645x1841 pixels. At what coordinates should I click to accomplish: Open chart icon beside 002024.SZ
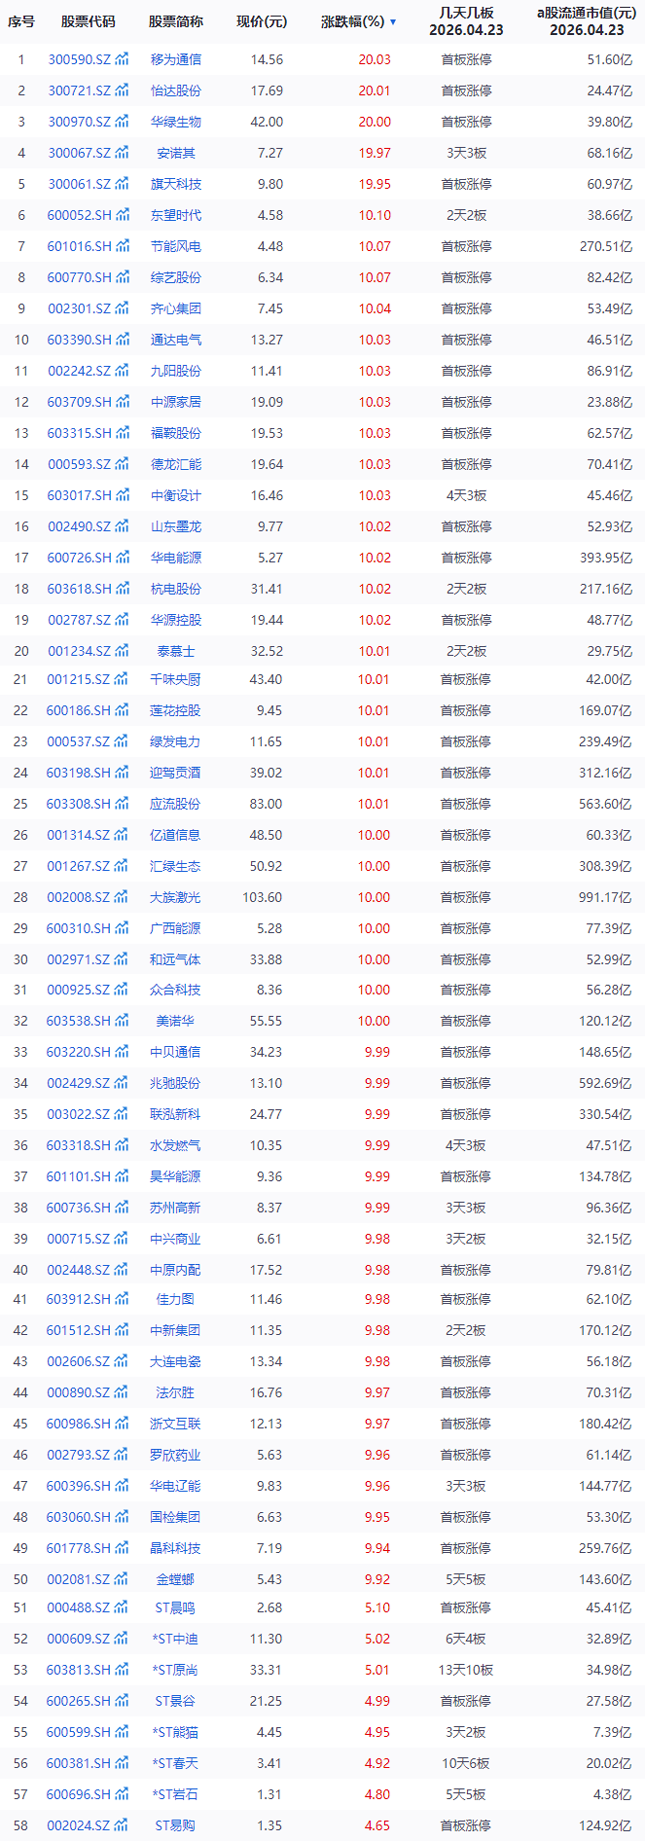122,1826
